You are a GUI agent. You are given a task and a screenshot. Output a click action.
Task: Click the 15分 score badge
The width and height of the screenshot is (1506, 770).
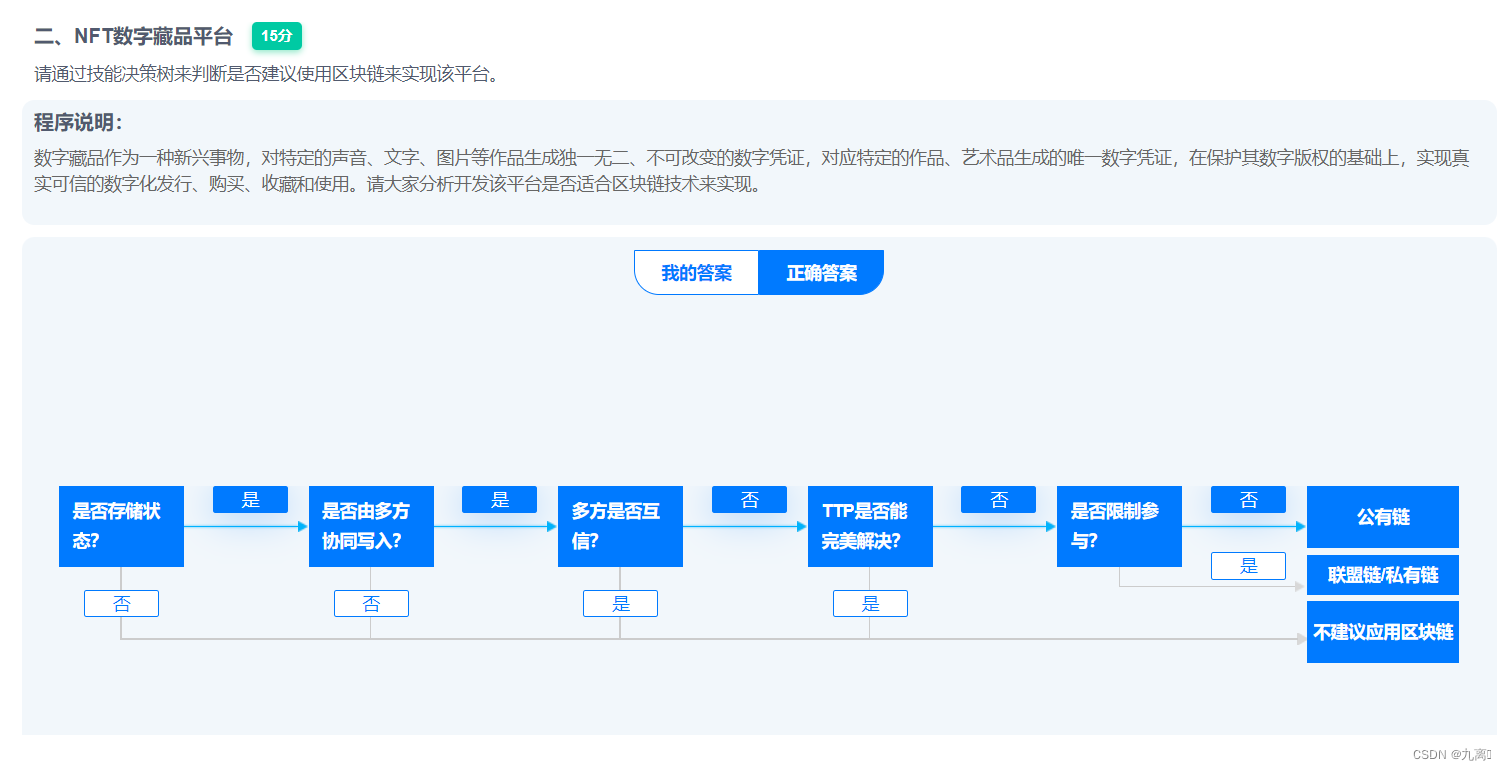click(x=276, y=36)
